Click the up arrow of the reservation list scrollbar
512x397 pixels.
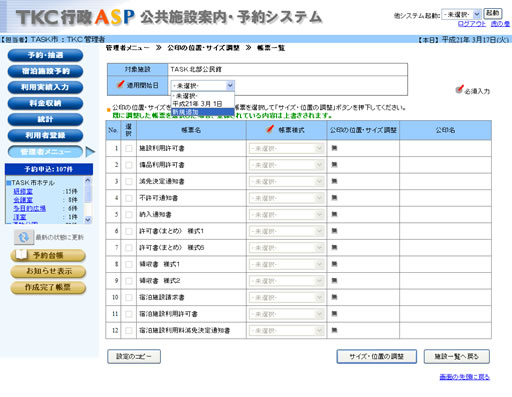[88, 180]
